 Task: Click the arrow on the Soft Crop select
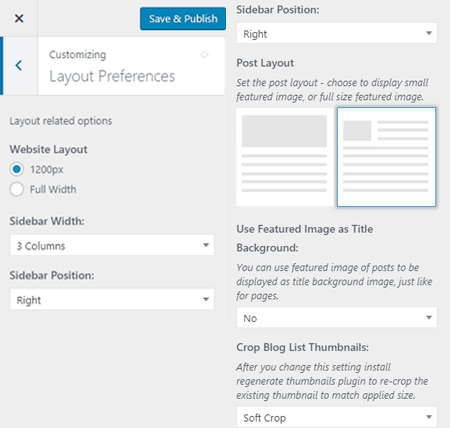pos(429,417)
